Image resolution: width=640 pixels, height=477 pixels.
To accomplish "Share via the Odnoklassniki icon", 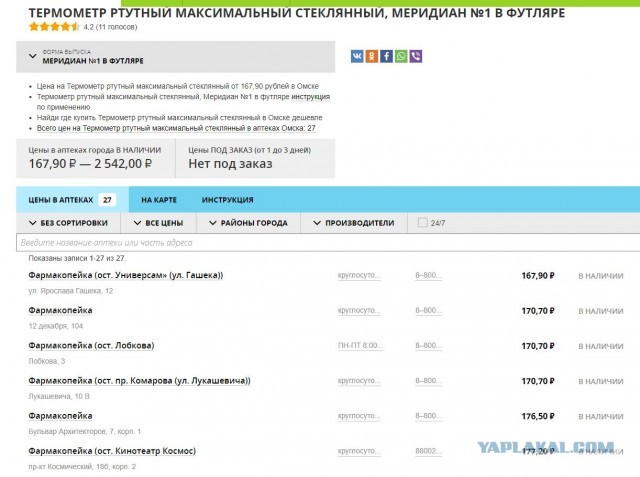I will (x=371, y=56).
